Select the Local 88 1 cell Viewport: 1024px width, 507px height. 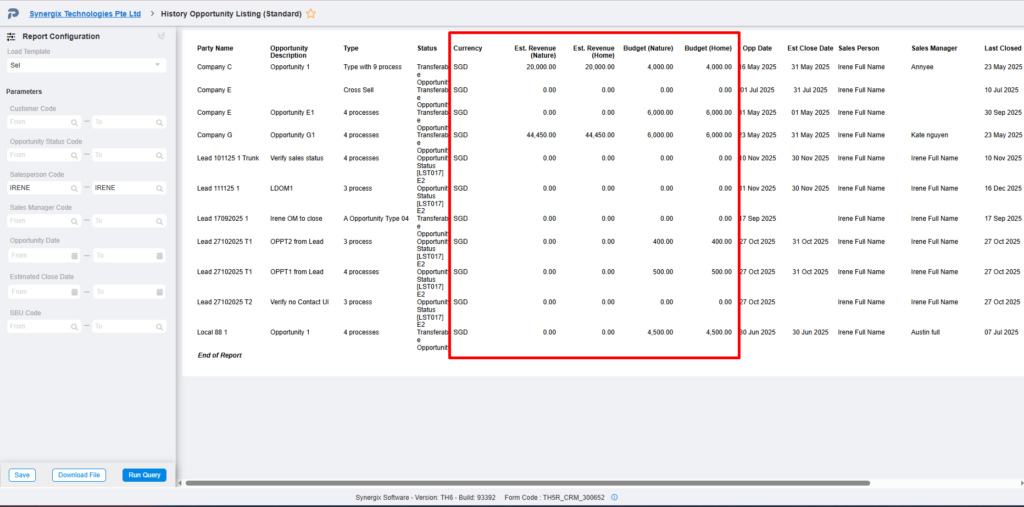pos(212,332)
